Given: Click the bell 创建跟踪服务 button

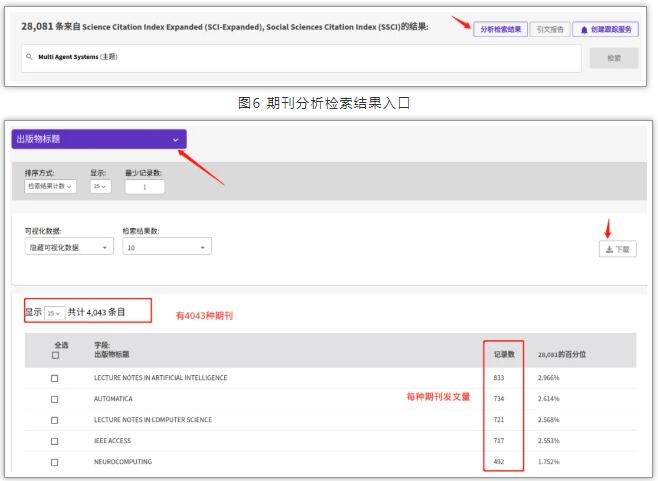Looking at the screenshot, I should coord(605,30).
